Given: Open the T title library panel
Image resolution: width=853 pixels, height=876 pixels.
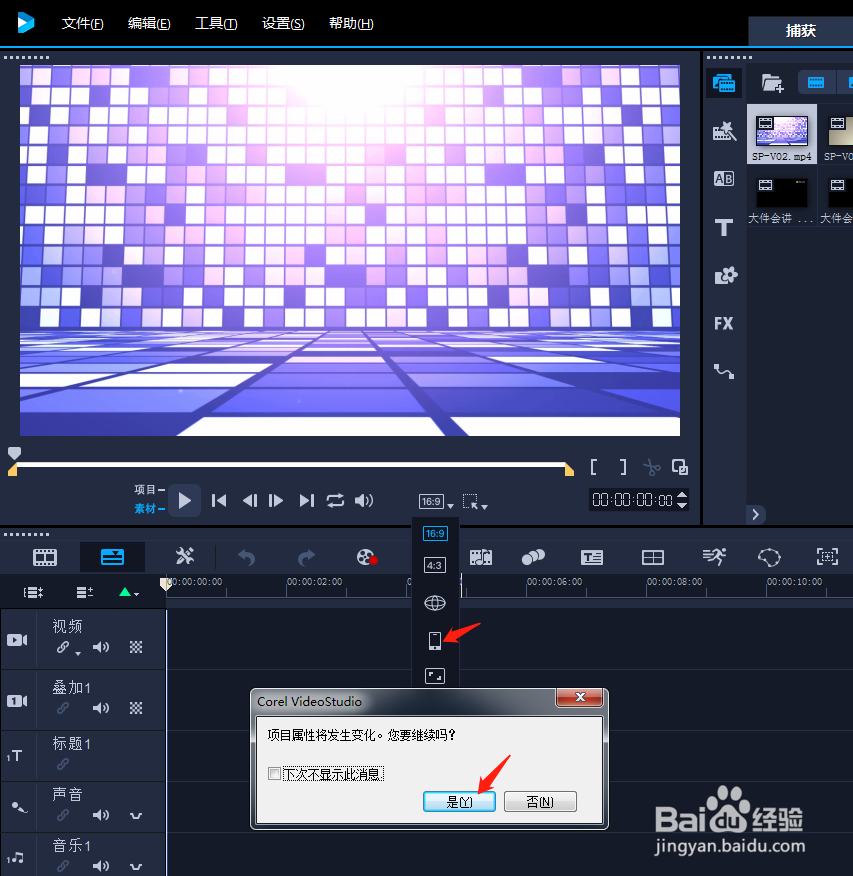Looking at the screenshot, I should pyautogui.click(x=724, y=227).
